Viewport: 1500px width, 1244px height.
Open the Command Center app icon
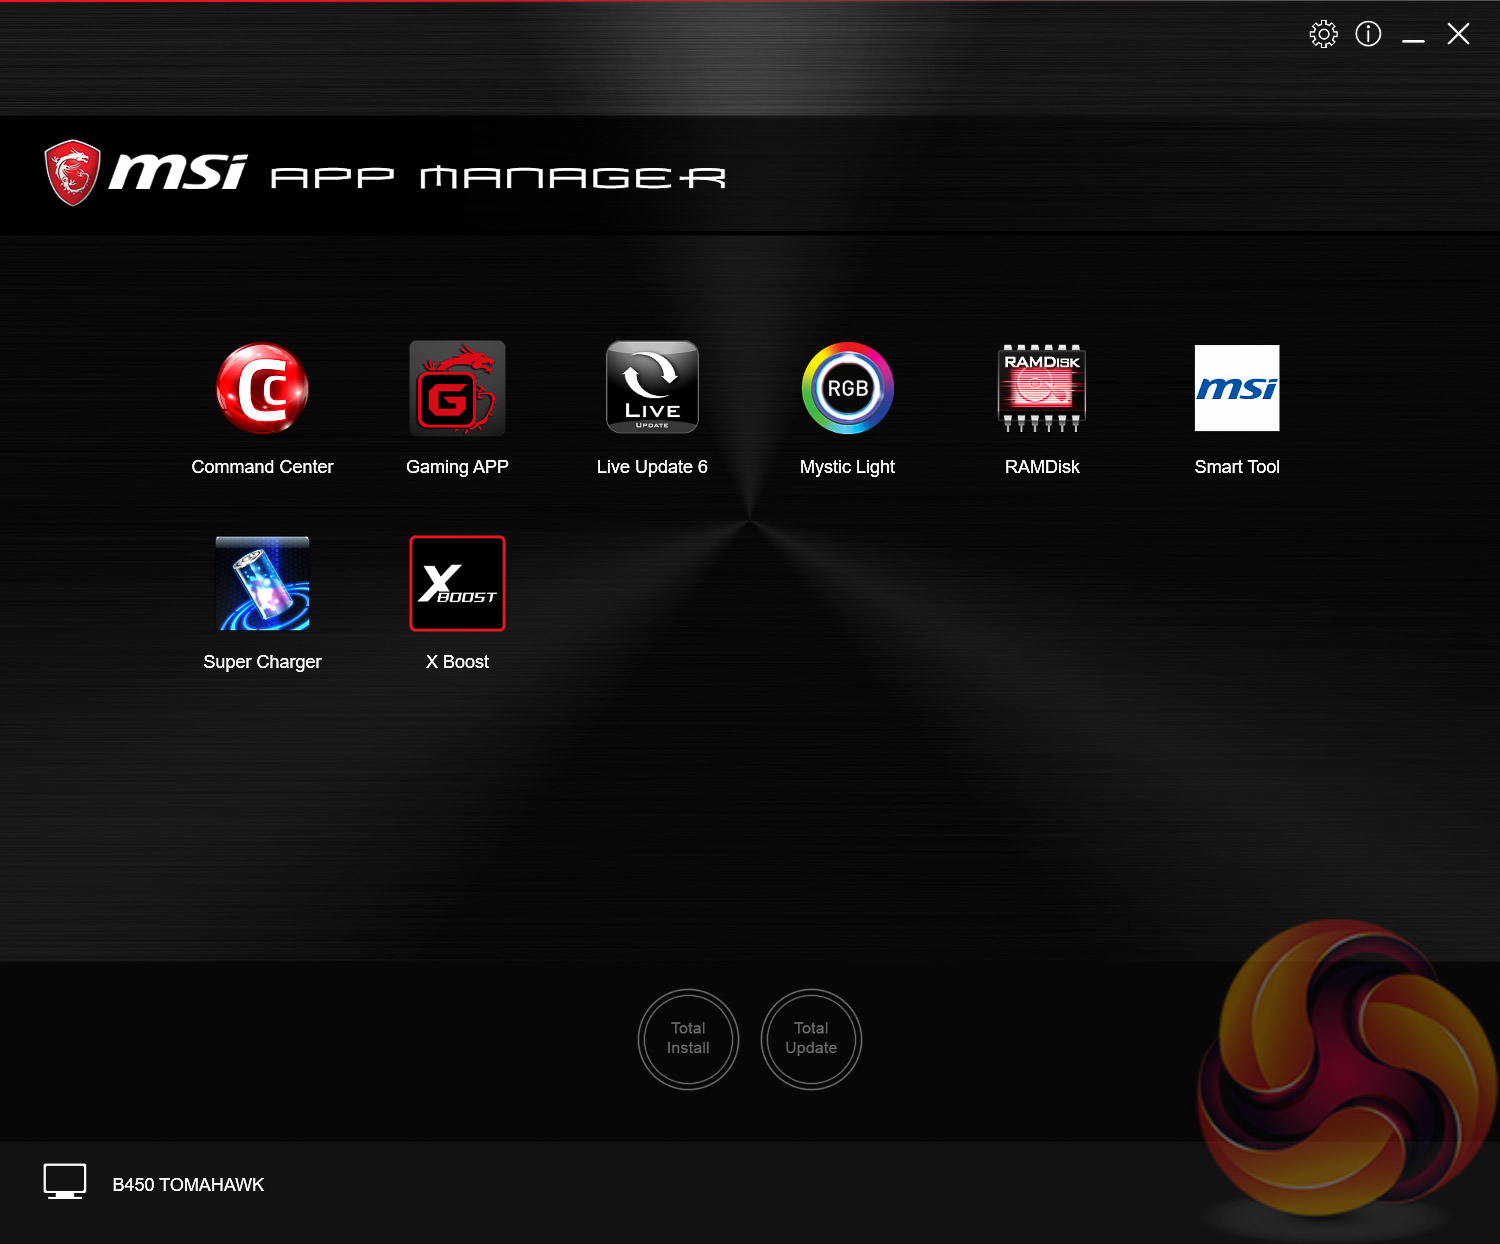pos(262,388)
